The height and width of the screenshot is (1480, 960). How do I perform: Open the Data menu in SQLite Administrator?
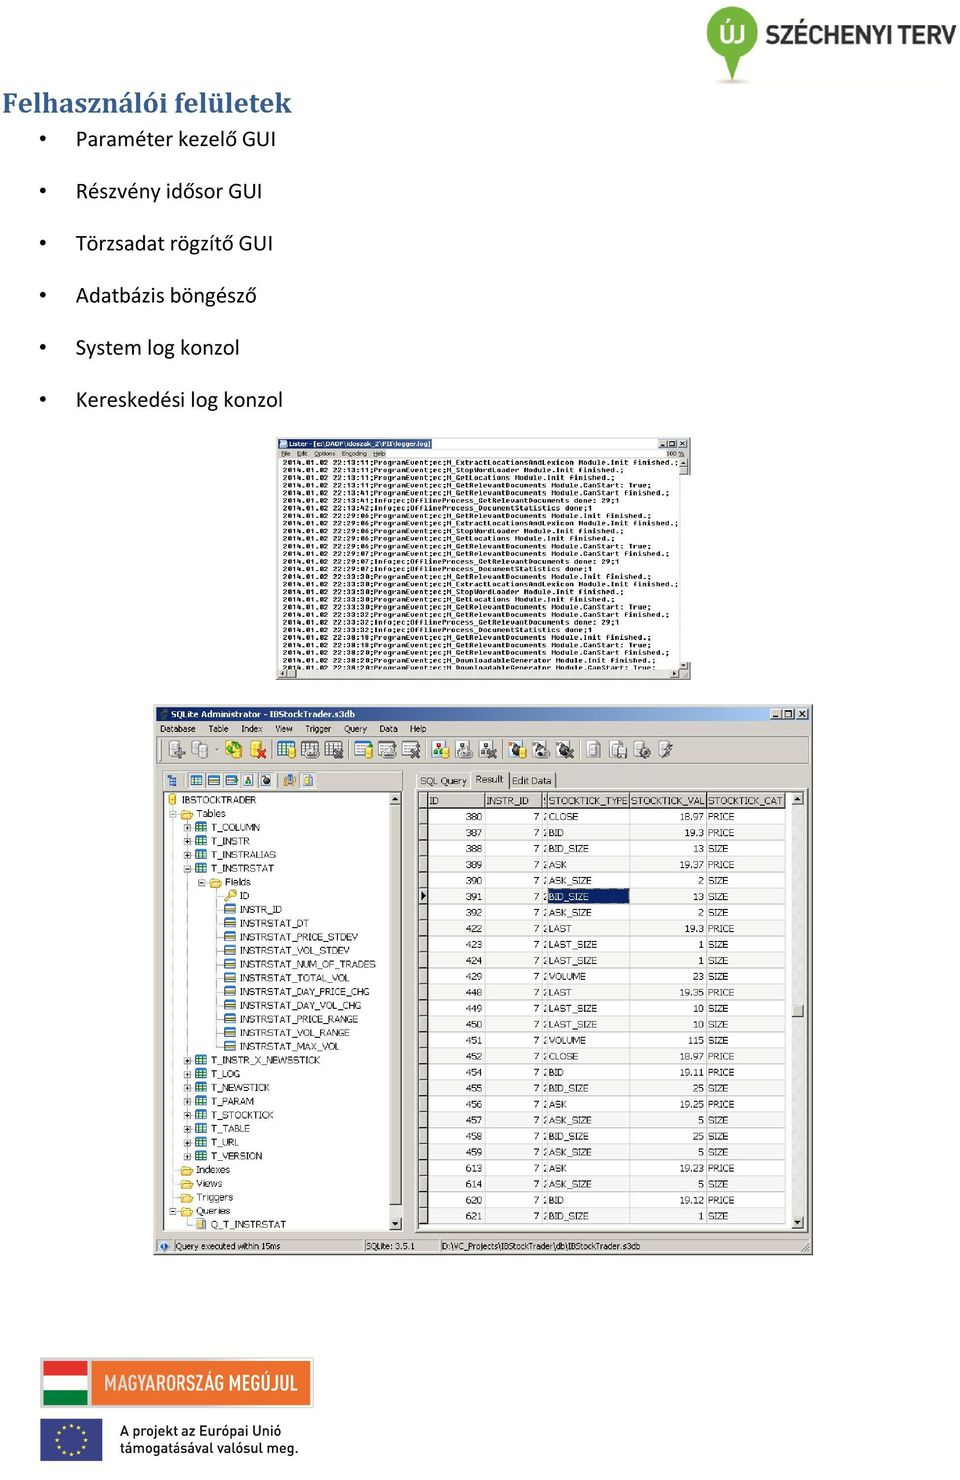389,729
